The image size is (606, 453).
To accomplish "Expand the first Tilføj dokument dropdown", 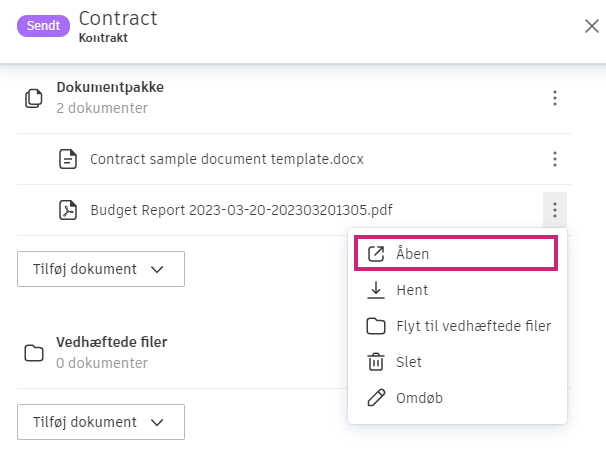I will (x=101, y=269).
